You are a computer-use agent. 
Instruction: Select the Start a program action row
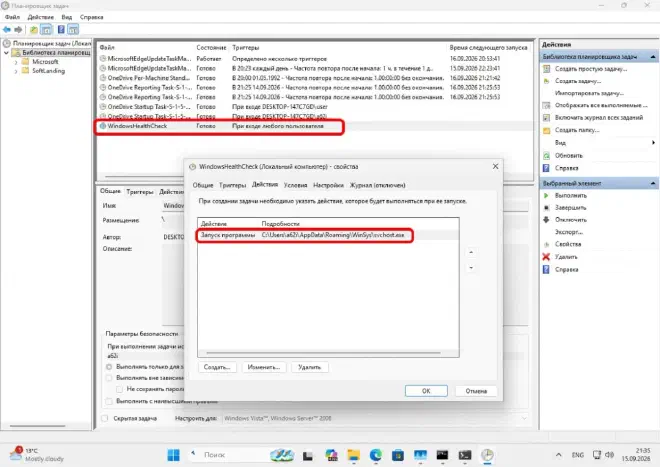click(x=328, y=235)
